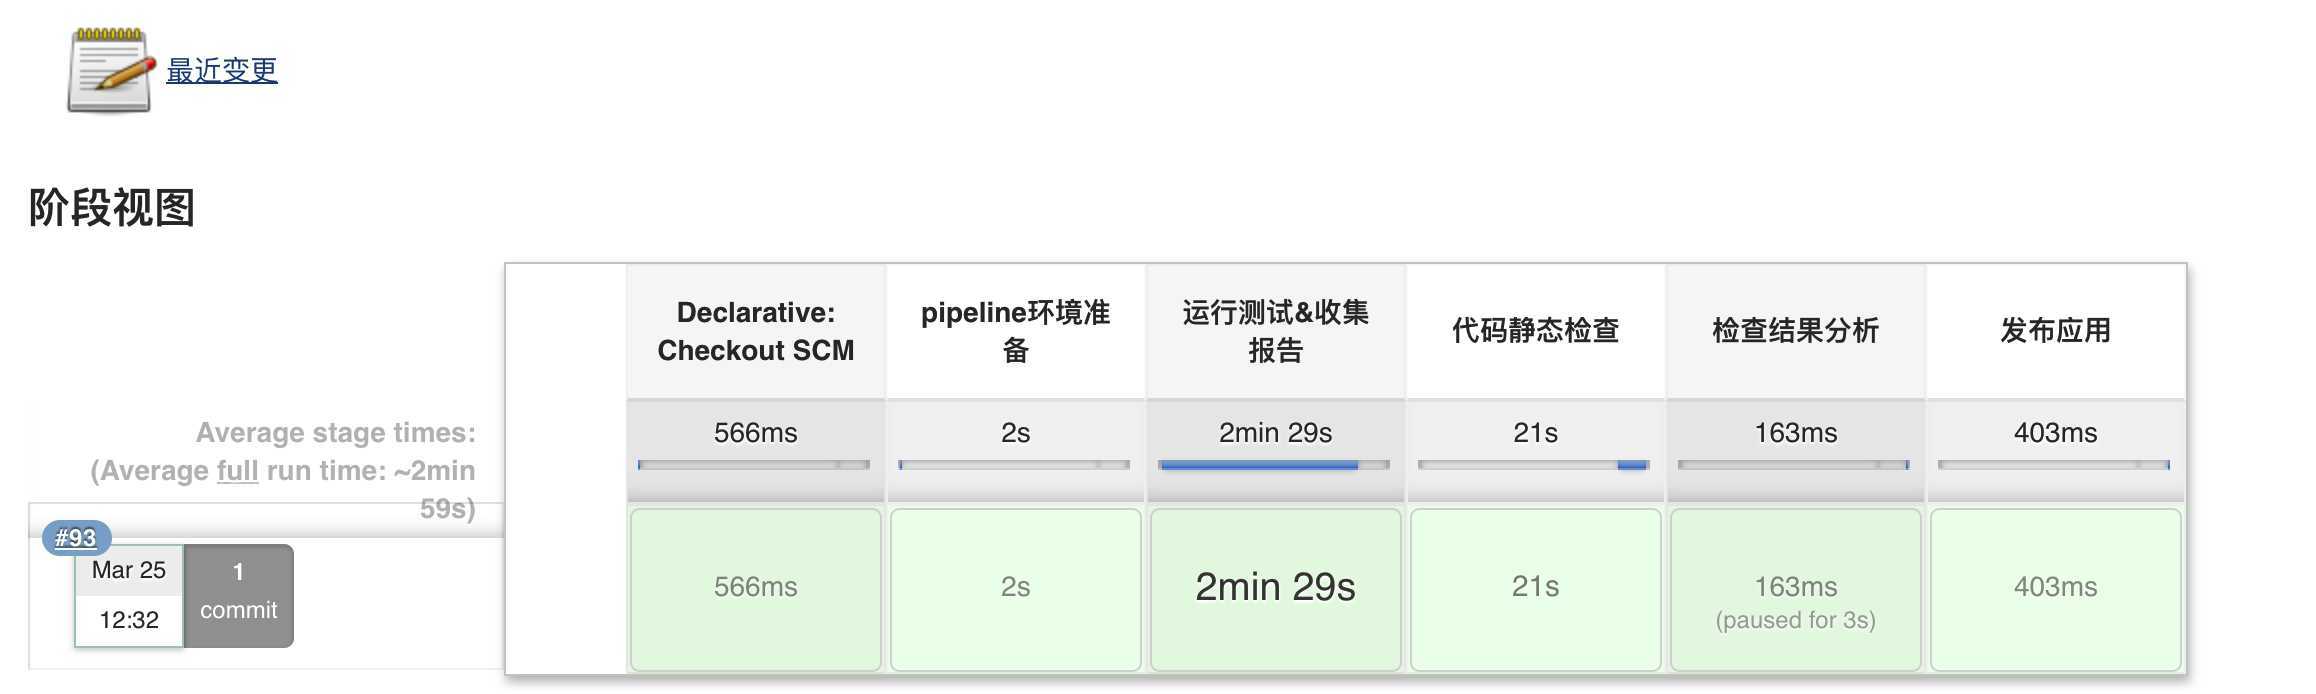2316x694 pixels.
Task: Open the 21s 代码静态检查 stage cell
Action: coord(1536,589)
